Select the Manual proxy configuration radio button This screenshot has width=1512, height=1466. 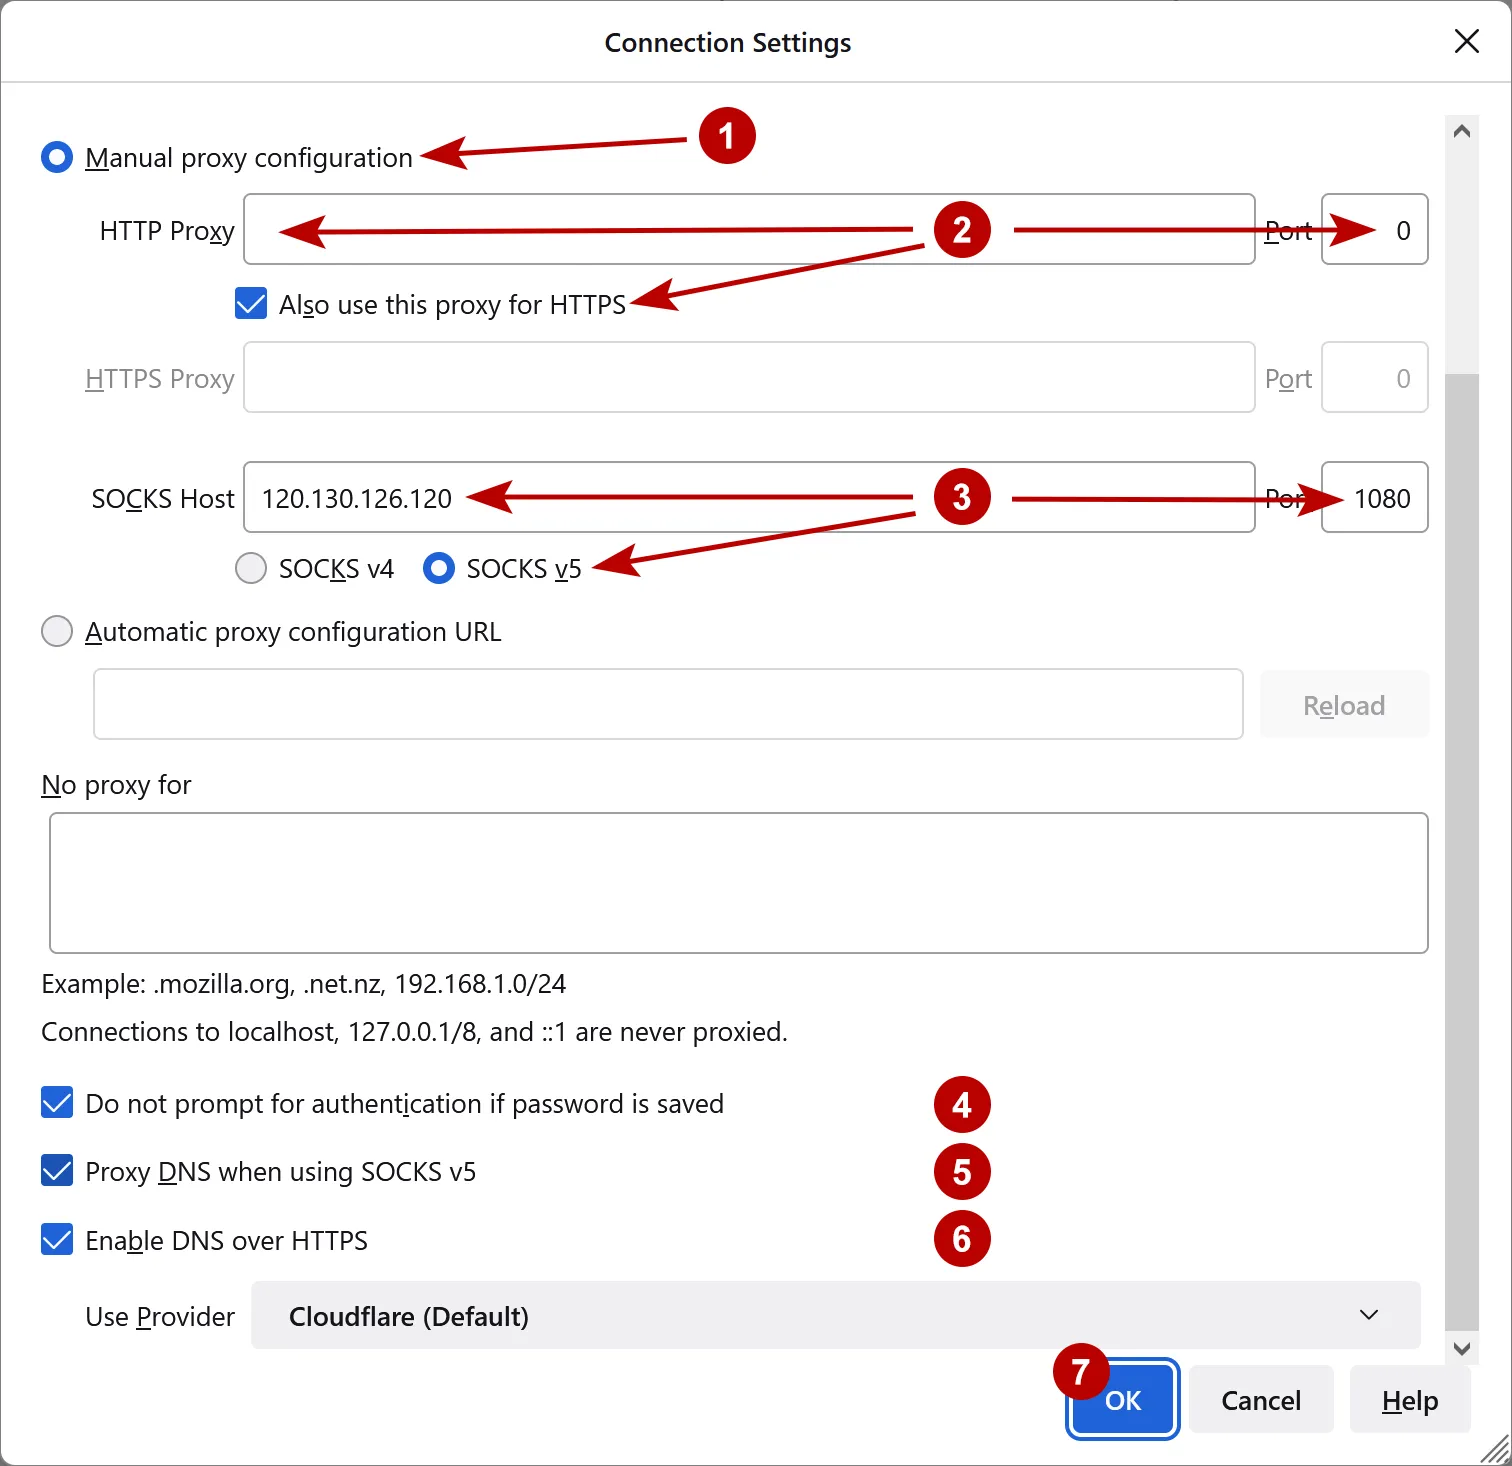(x=57, y=157)
